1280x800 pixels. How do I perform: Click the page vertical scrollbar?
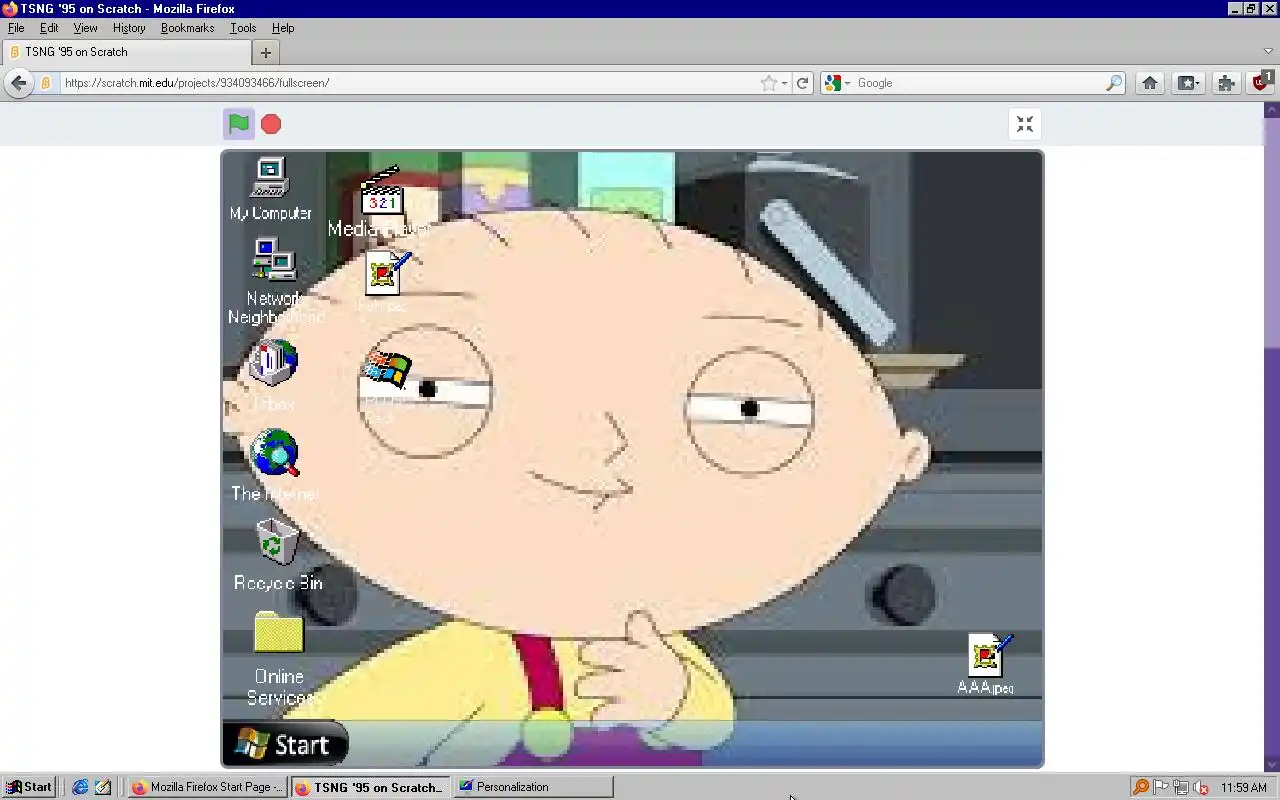[x=1272, y=435]
